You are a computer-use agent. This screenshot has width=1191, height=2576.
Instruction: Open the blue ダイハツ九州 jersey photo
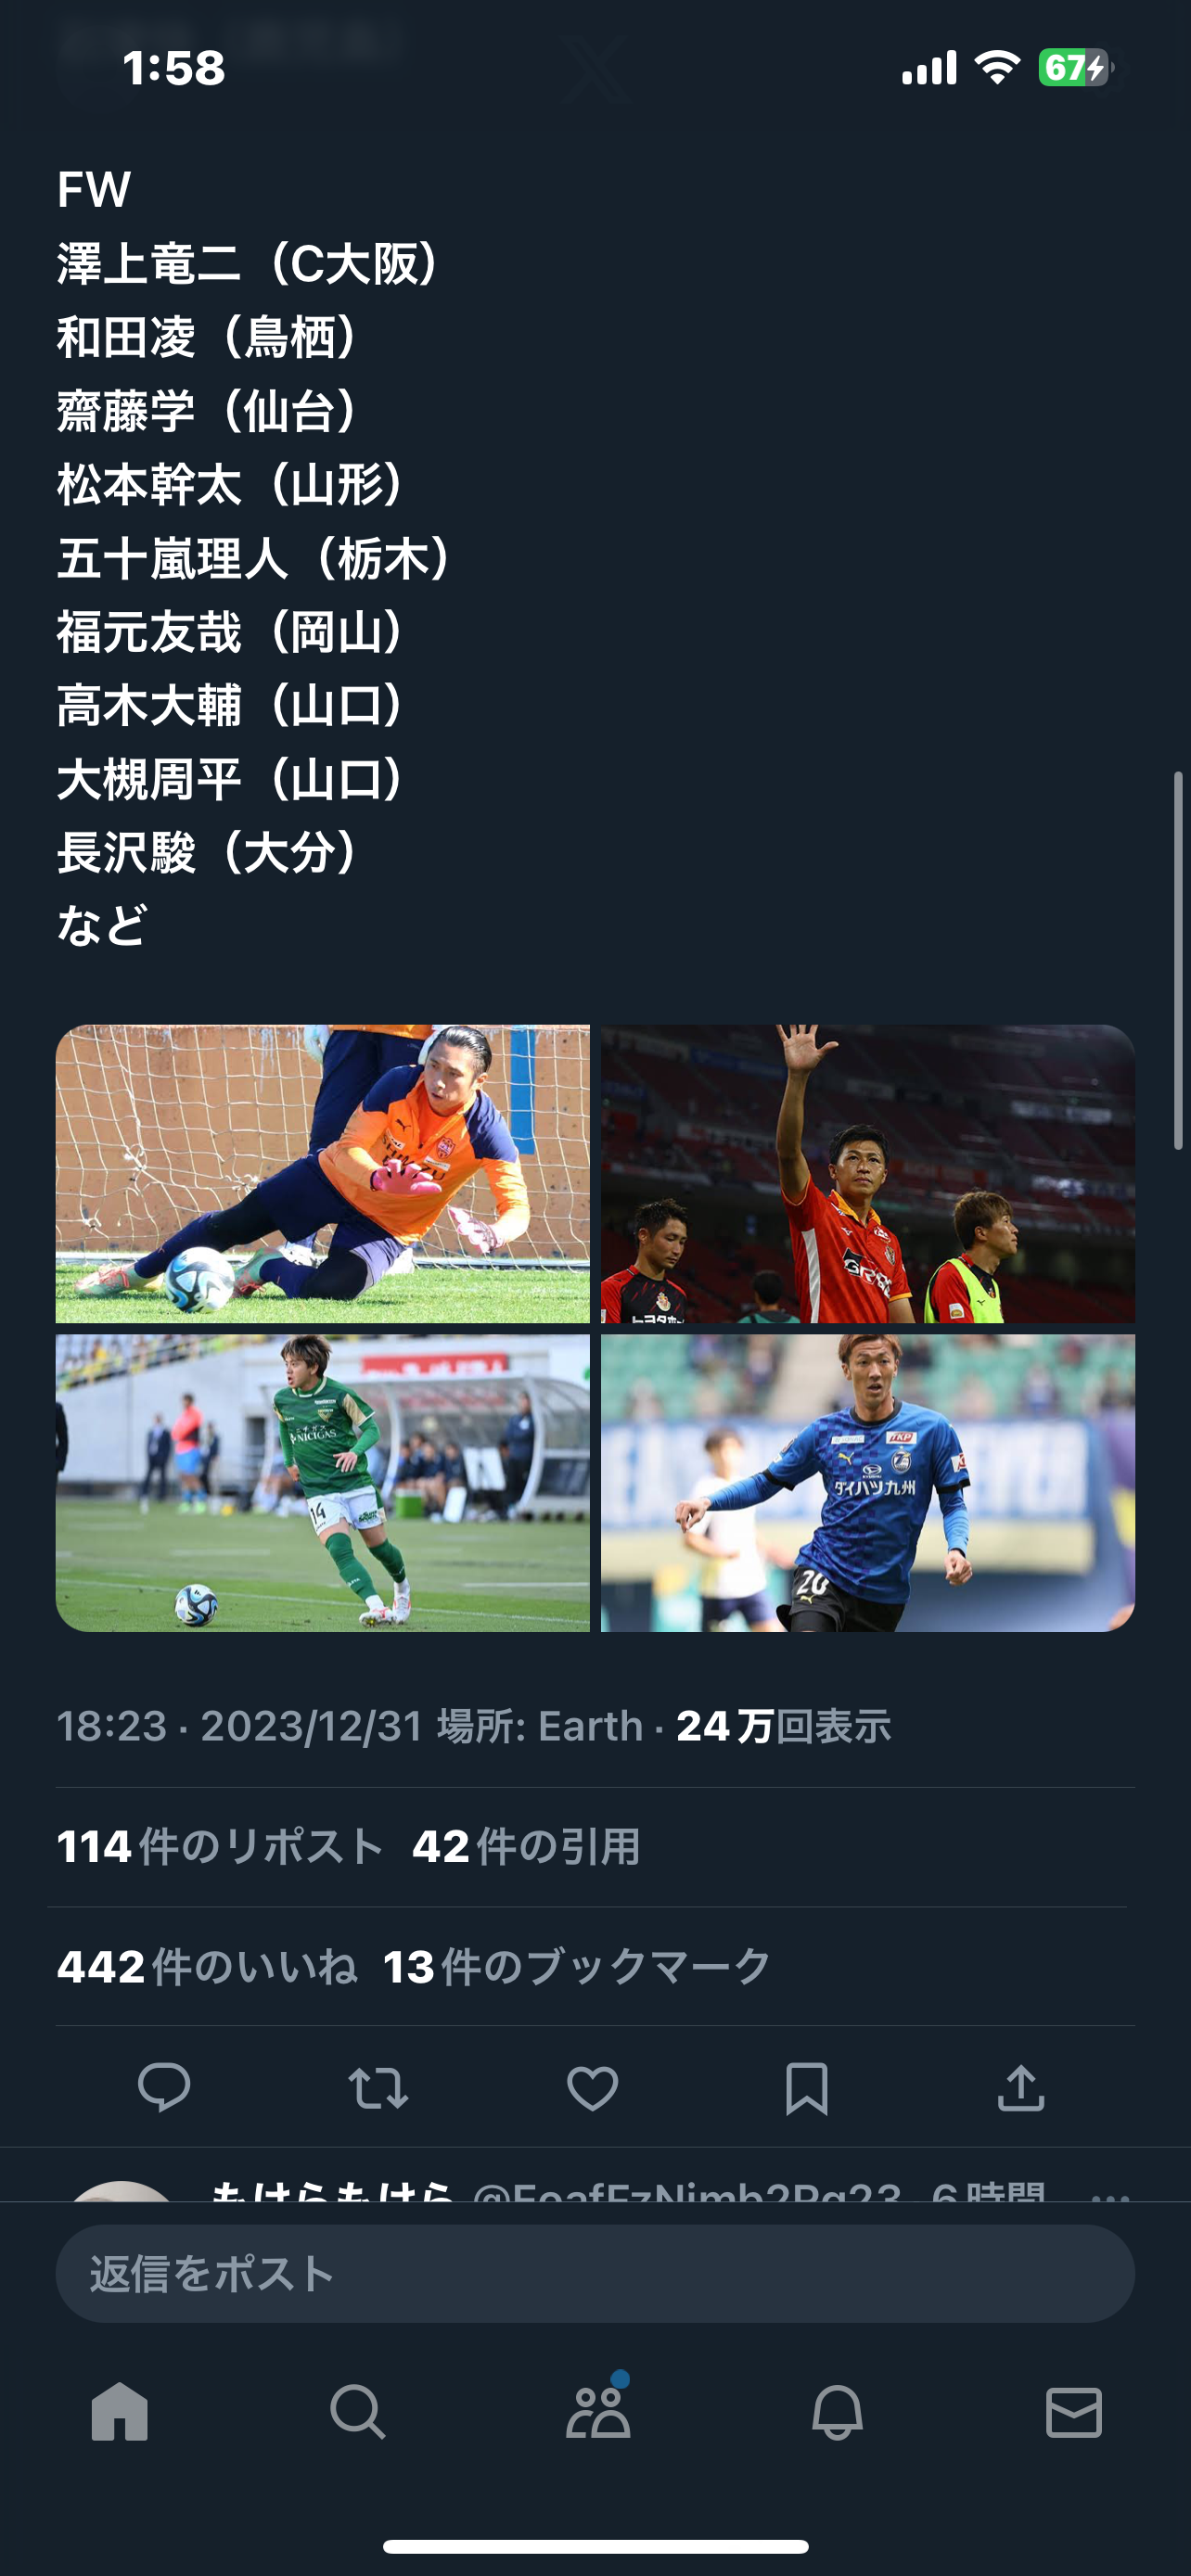(x=868, y=1483)
